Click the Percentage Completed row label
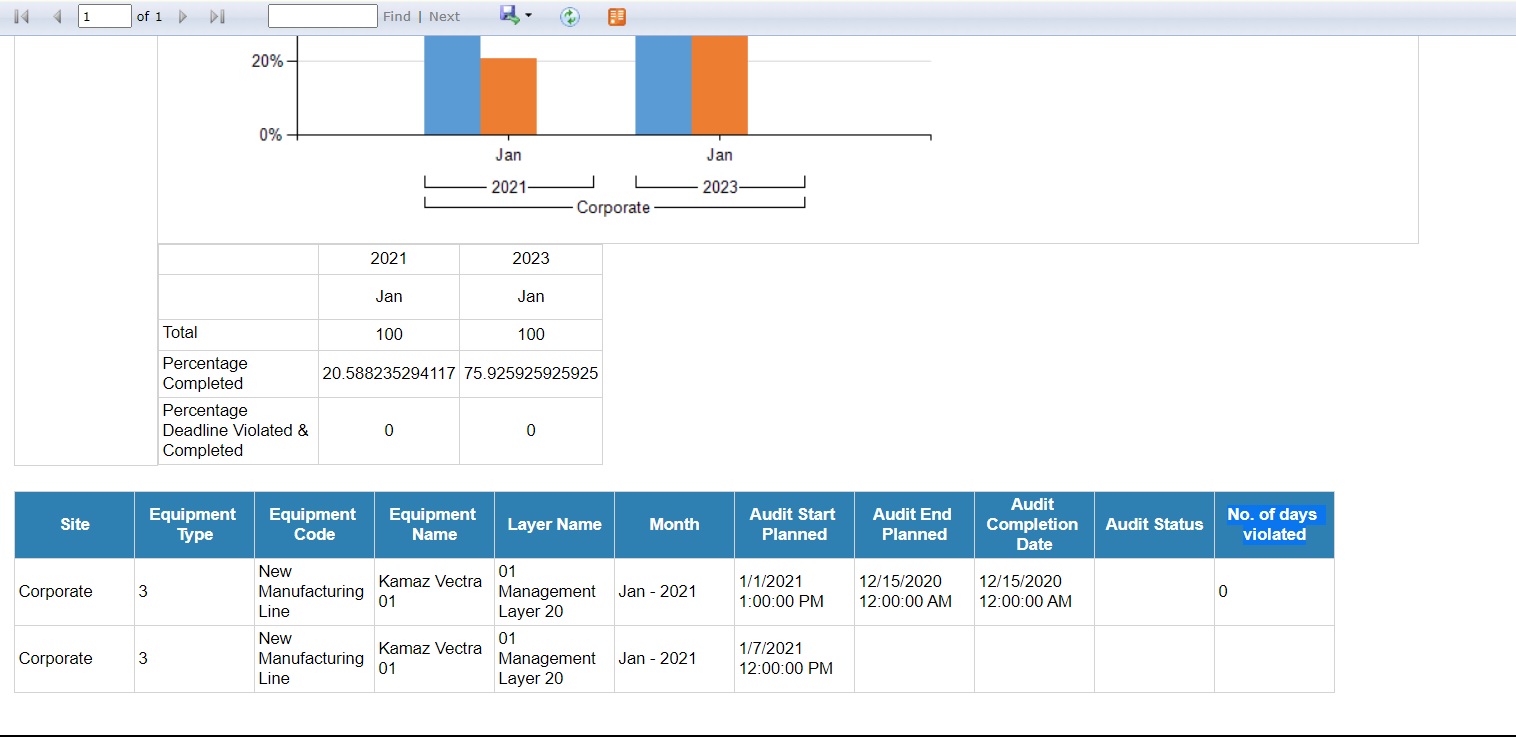 [205, 373]
